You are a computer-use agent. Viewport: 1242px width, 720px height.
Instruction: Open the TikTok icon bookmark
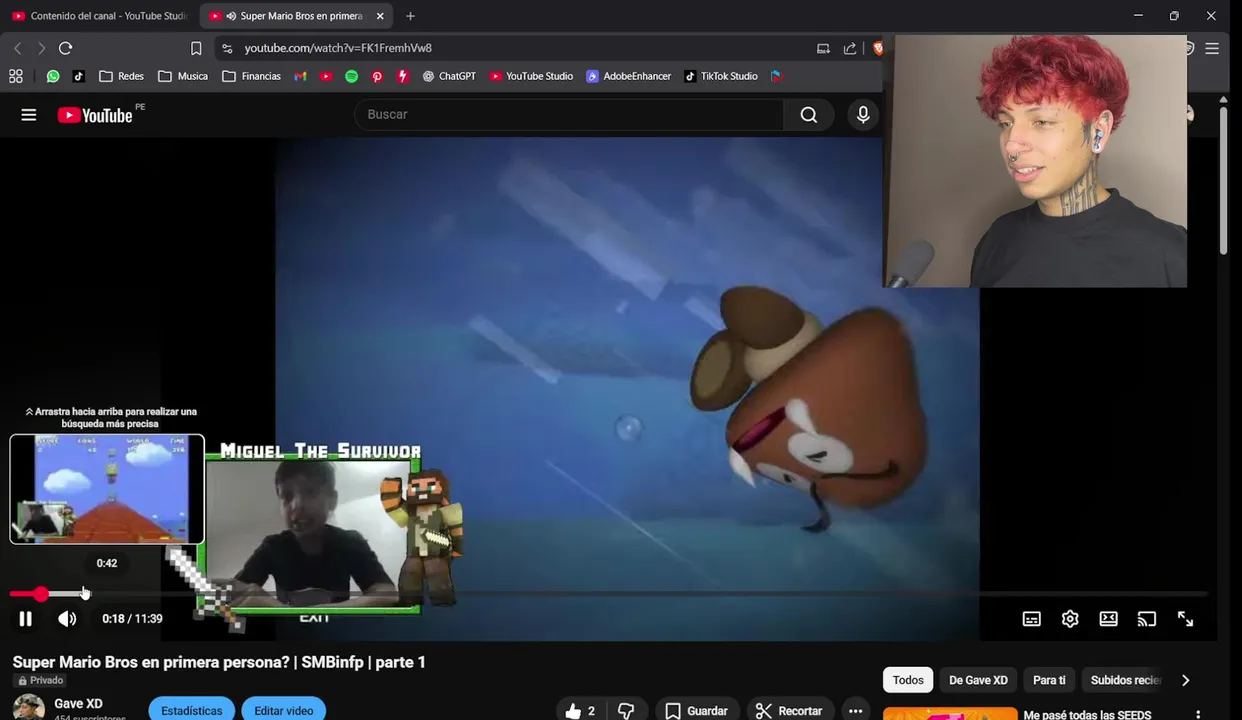[x=78, y=76]
